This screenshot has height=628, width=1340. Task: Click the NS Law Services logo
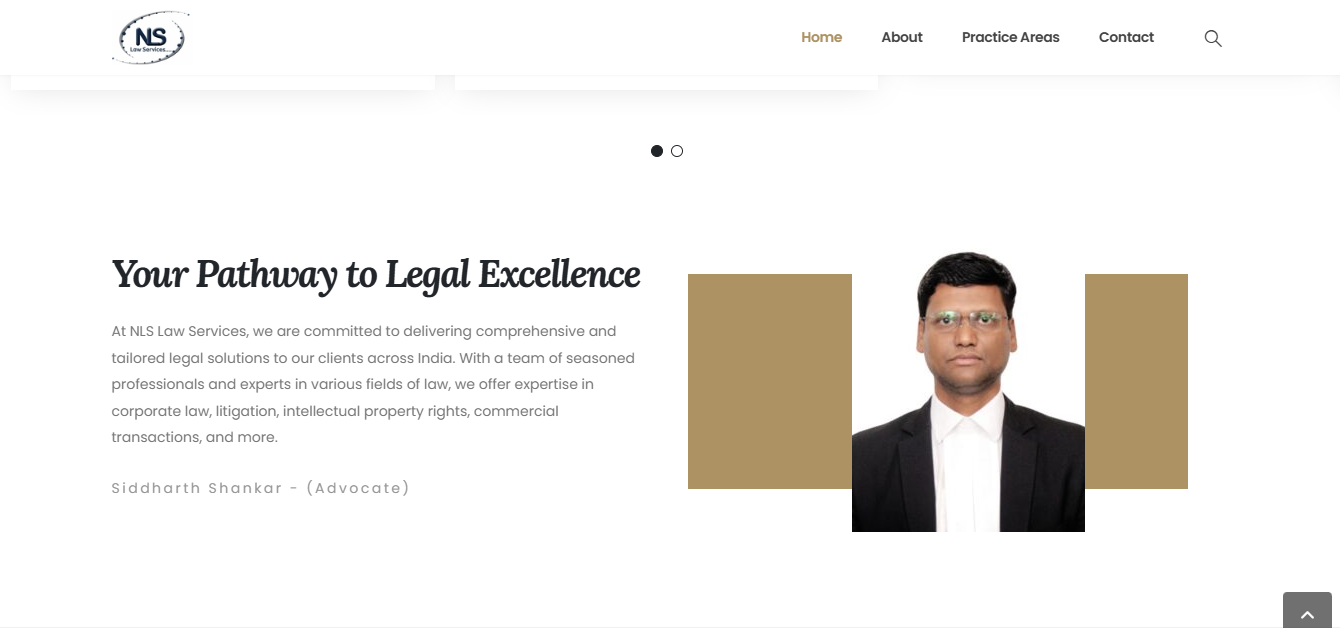[150, 38]
